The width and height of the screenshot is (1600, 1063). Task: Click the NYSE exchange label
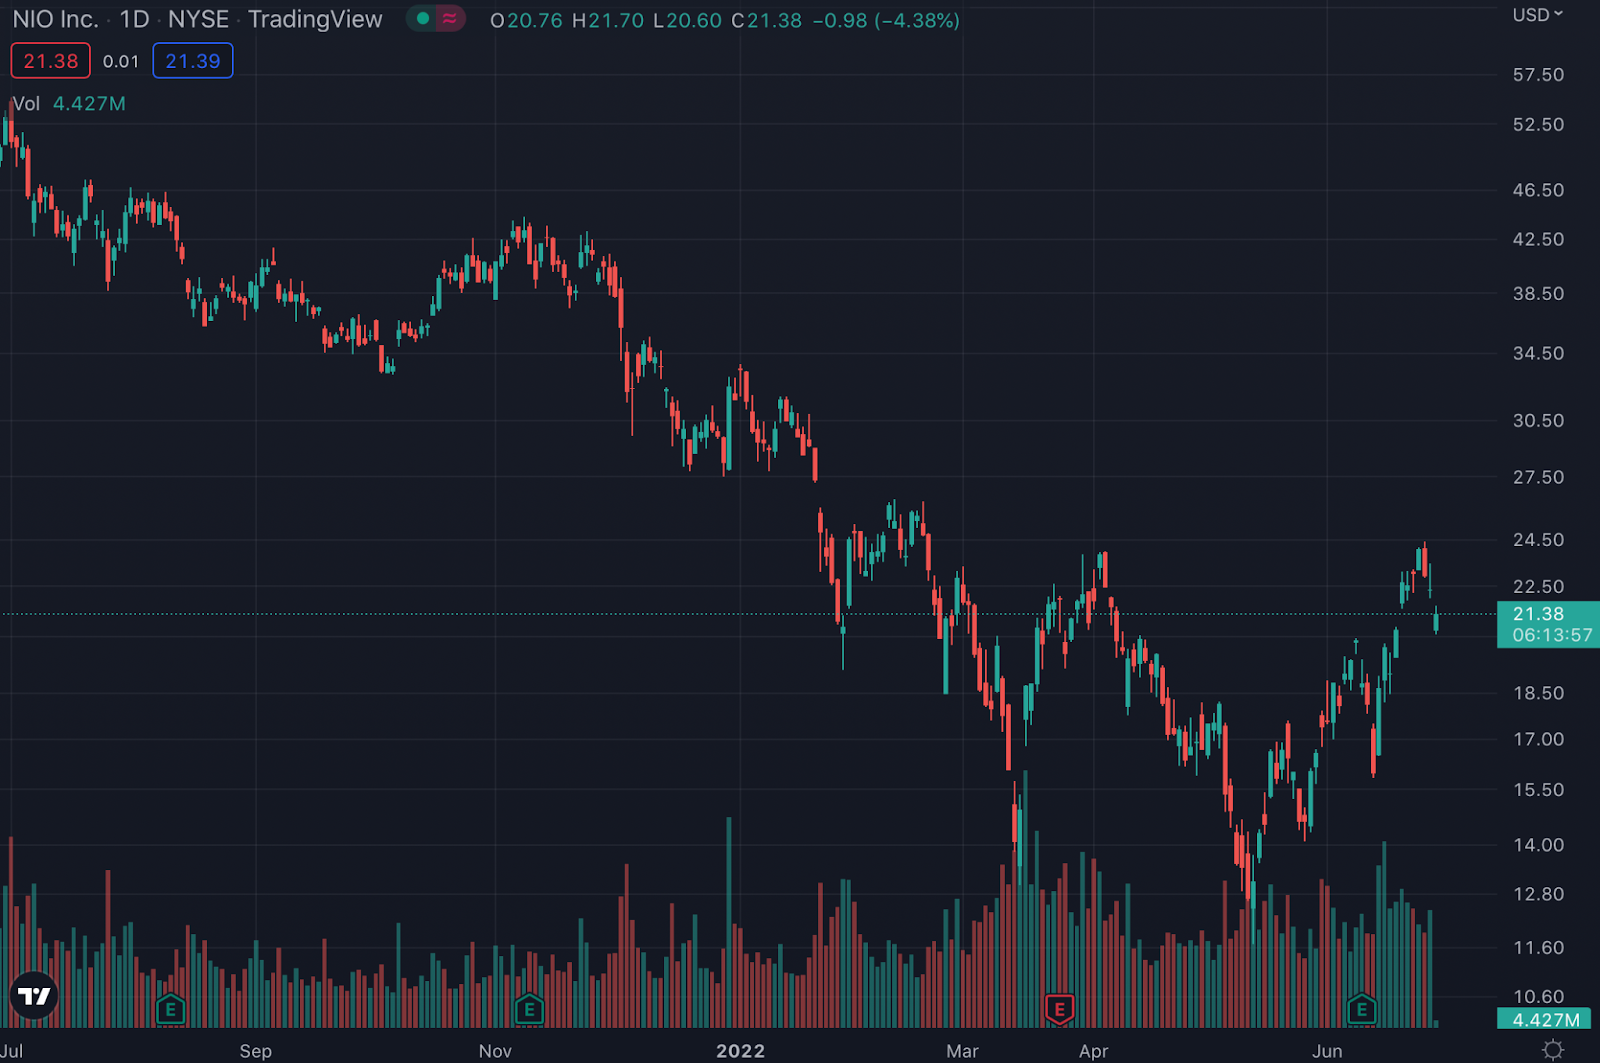point(198,19)
